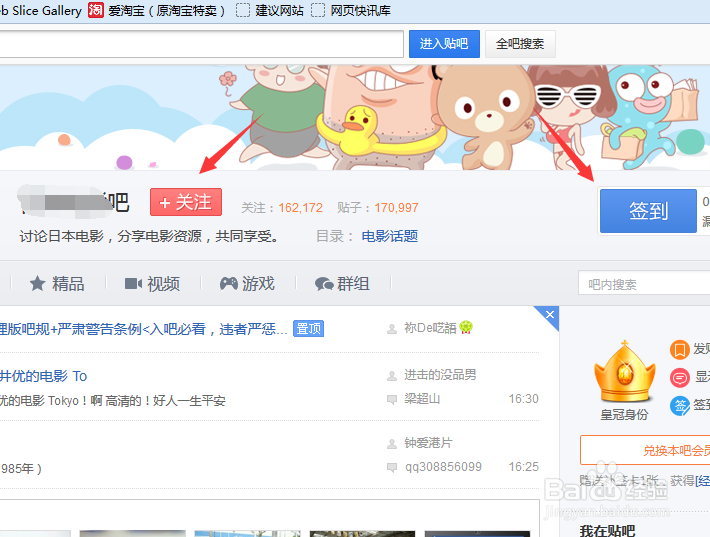This screenshot has width=710, height=537.
Task: Click the dashed icon before 建议网站
Action: [x=243, y=10]
